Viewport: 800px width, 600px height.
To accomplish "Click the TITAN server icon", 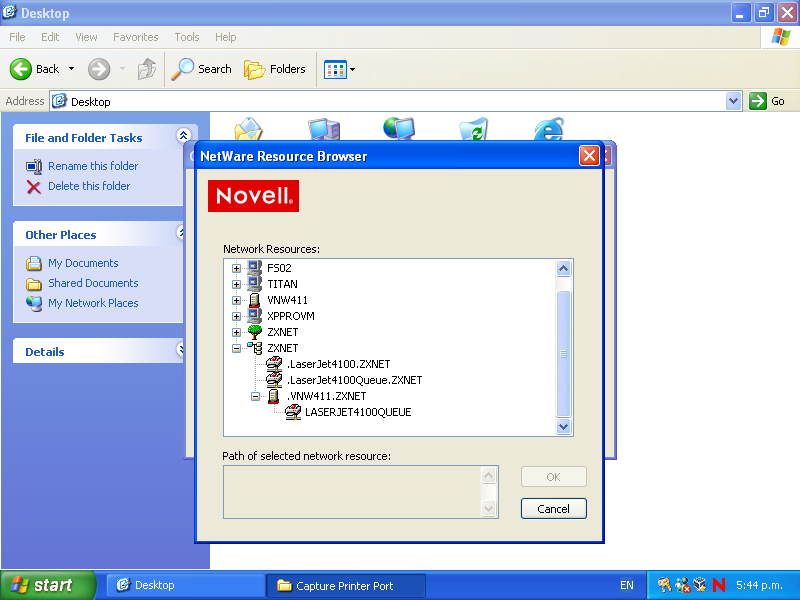I will (254, 284).
